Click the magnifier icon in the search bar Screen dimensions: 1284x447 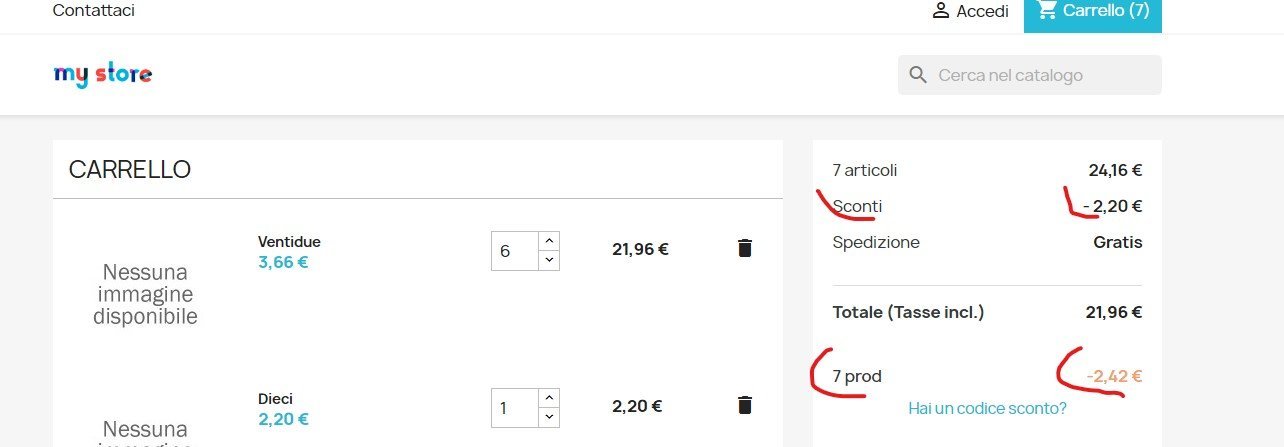pos(918,75)
